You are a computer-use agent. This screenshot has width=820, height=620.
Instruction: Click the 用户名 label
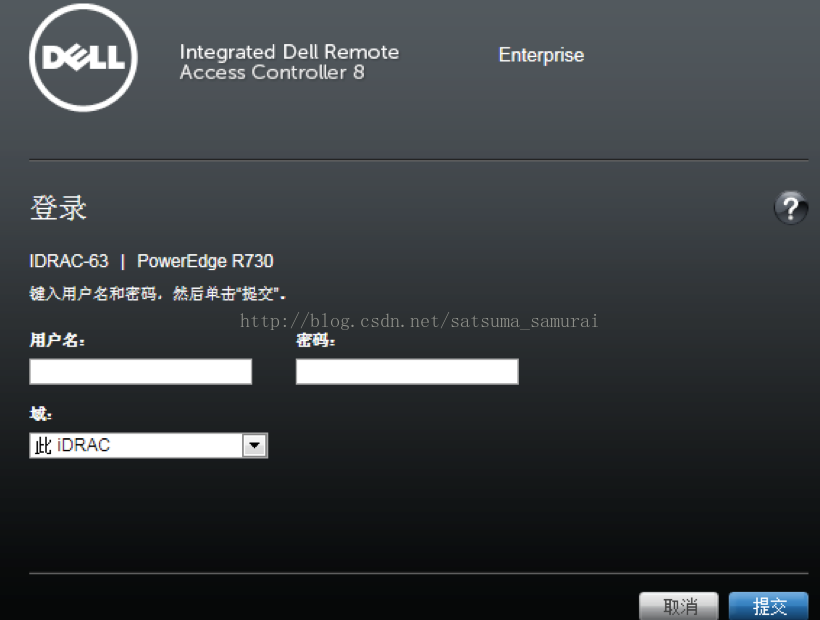(x=57, y=340)
